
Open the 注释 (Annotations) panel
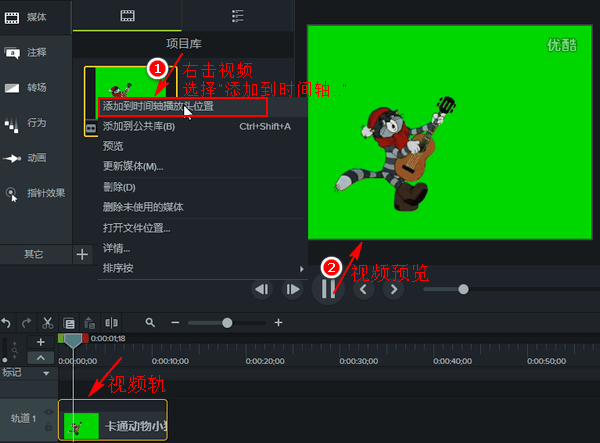(35, 52)
